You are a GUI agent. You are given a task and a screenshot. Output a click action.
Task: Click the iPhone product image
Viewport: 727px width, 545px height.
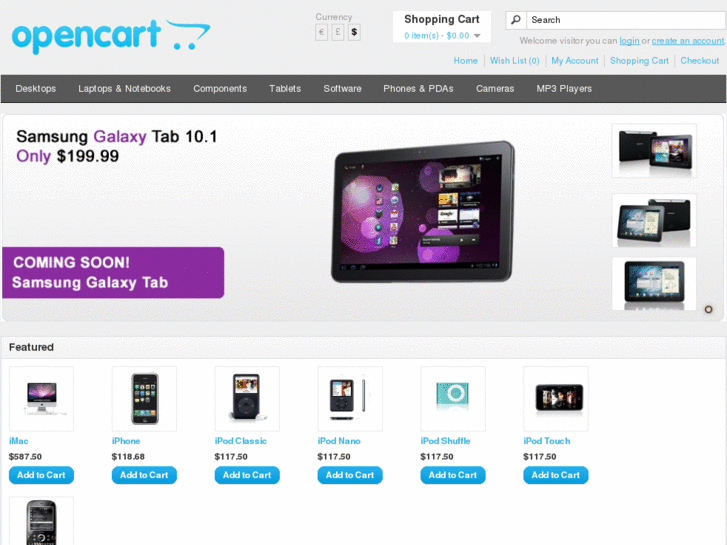pos(144,398)
